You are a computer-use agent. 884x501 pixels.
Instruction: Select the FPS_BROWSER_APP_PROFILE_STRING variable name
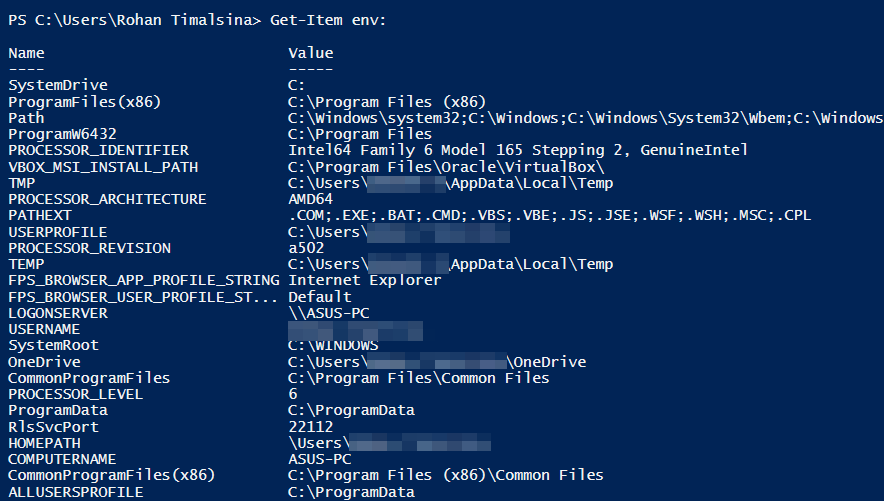(144, 280)
